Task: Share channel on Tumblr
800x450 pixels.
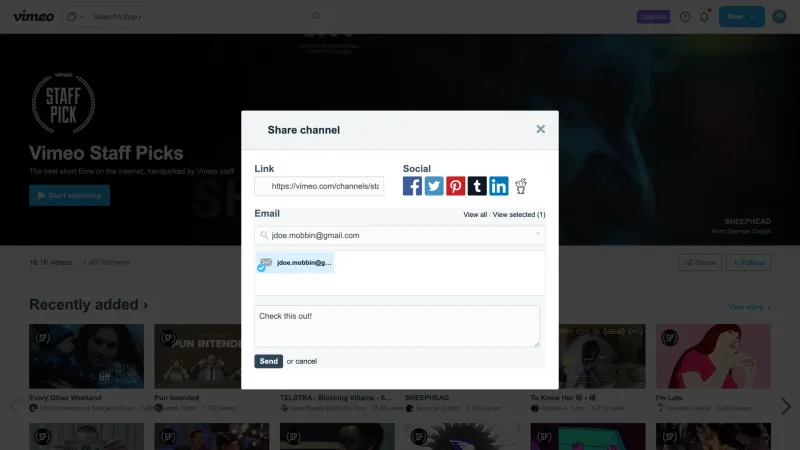Action: coord(477,186)
